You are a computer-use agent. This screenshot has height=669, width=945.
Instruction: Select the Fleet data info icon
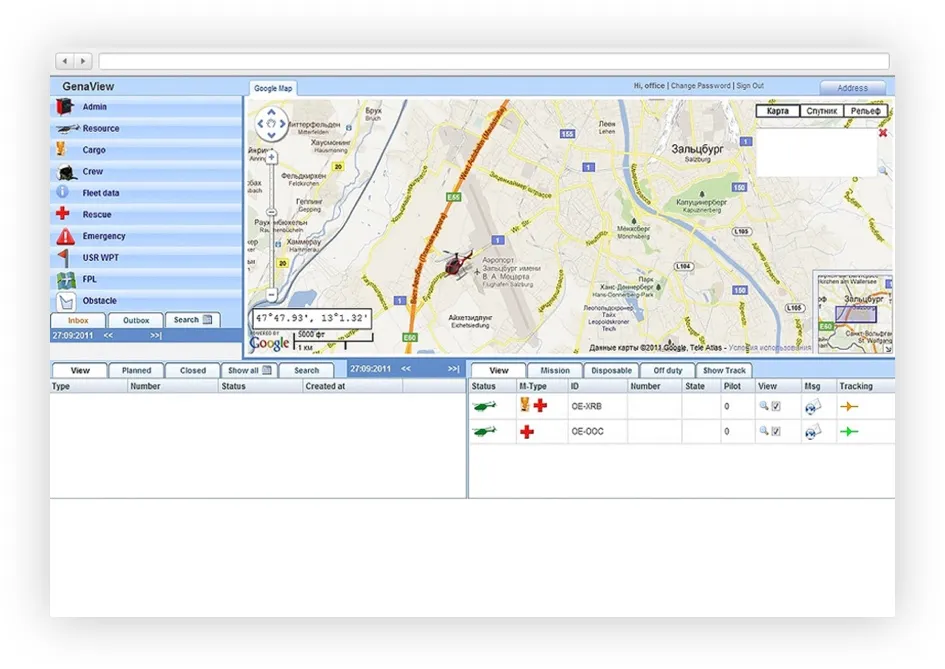click(62, 192)
